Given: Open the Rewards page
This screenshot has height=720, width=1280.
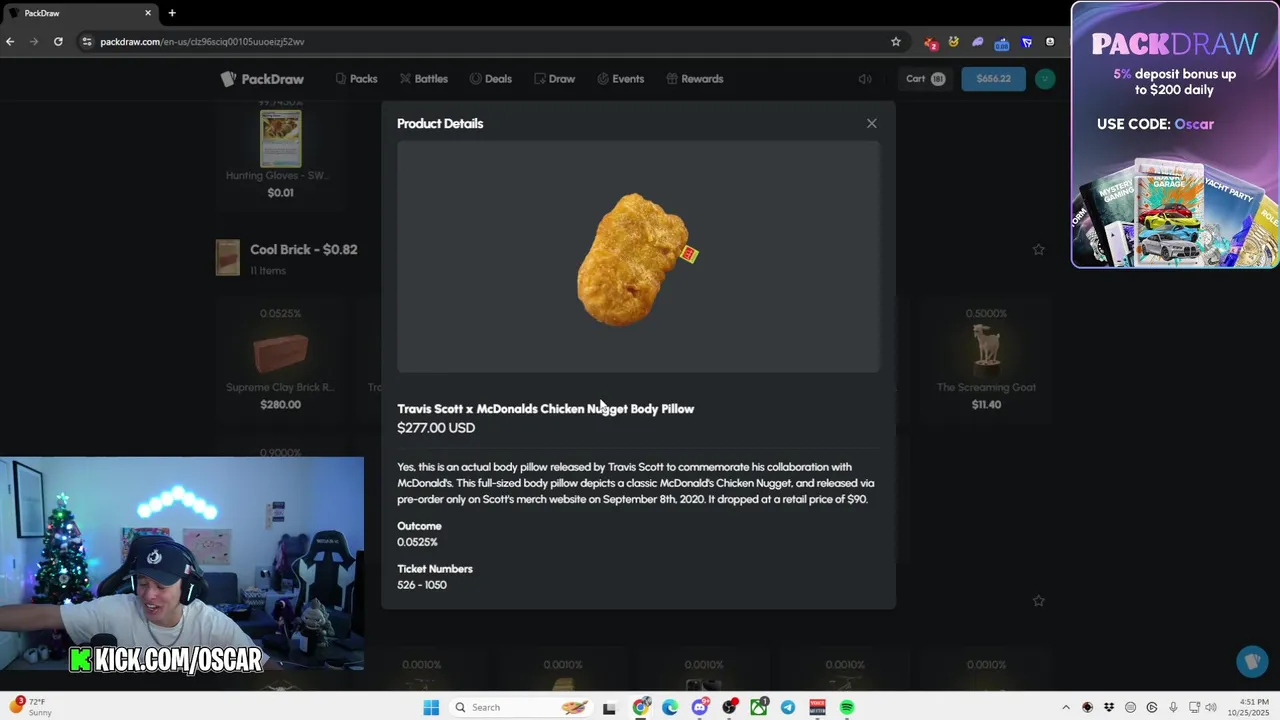Looking at the screenshot, I should tap(694, 79).
